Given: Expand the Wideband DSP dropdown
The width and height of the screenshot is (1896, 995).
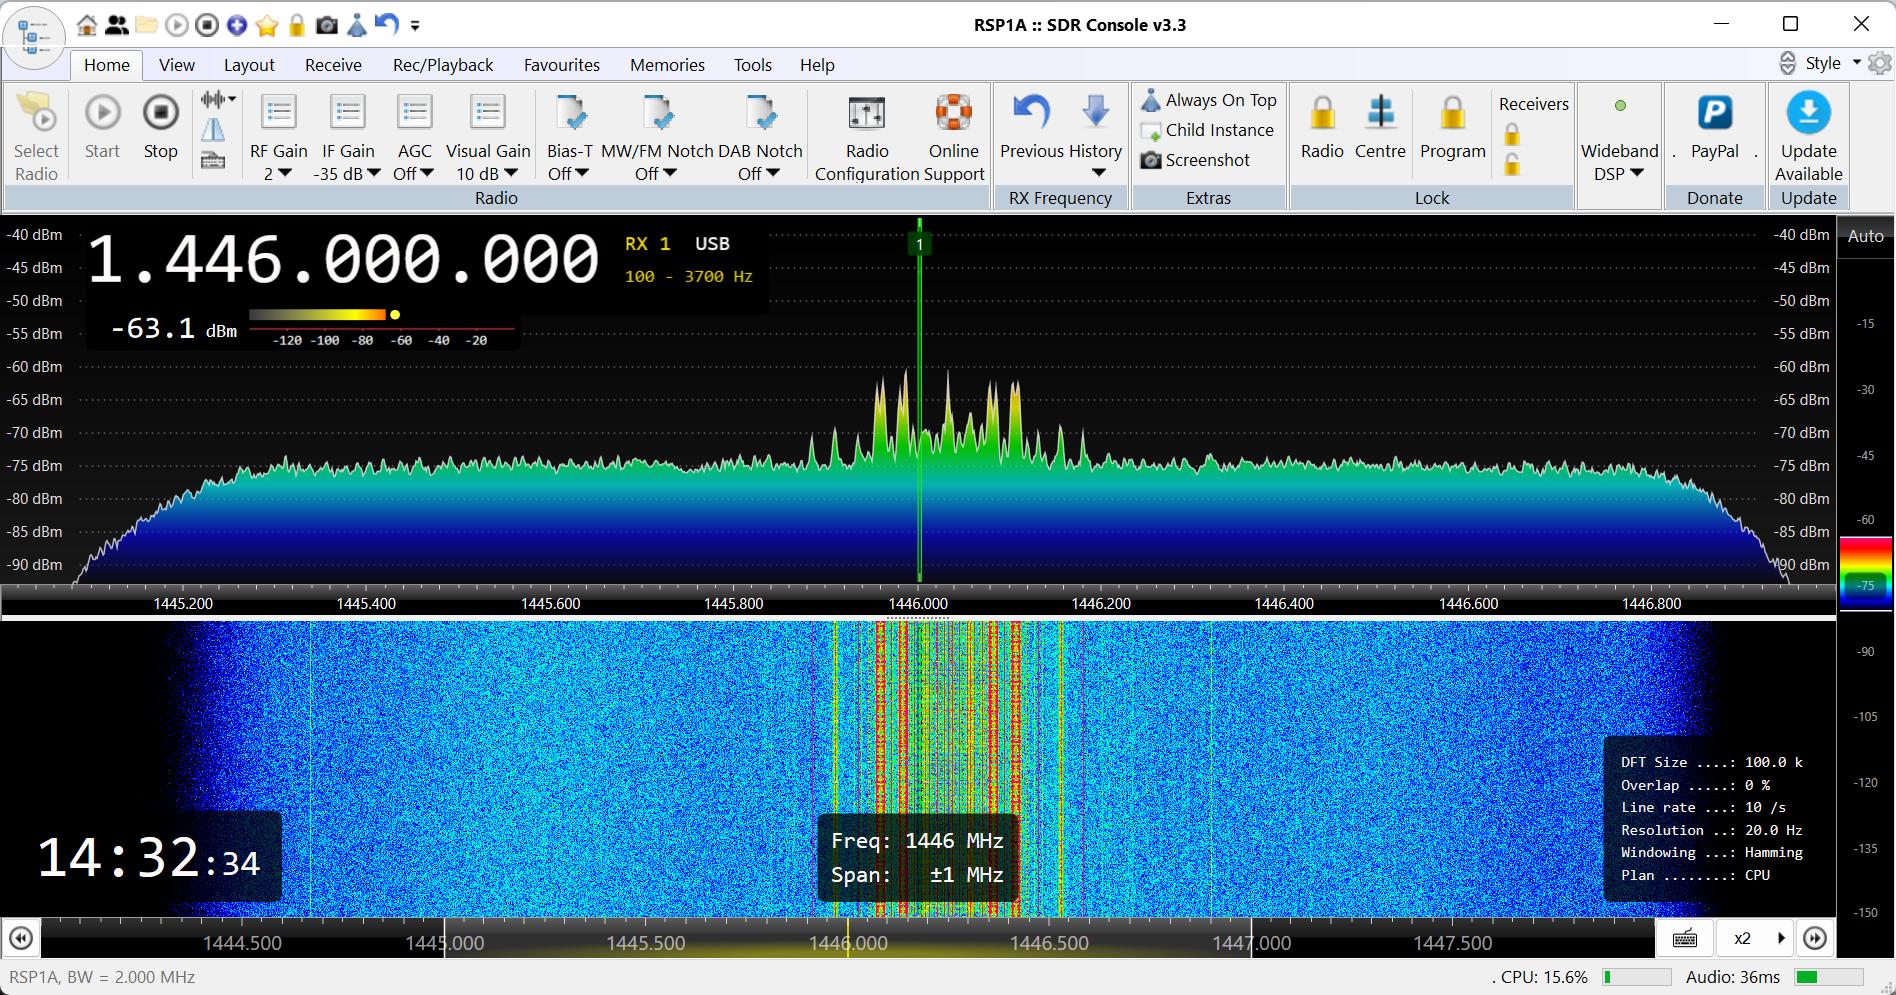Looking at the screenshot, I should (x=1619, y=173).
